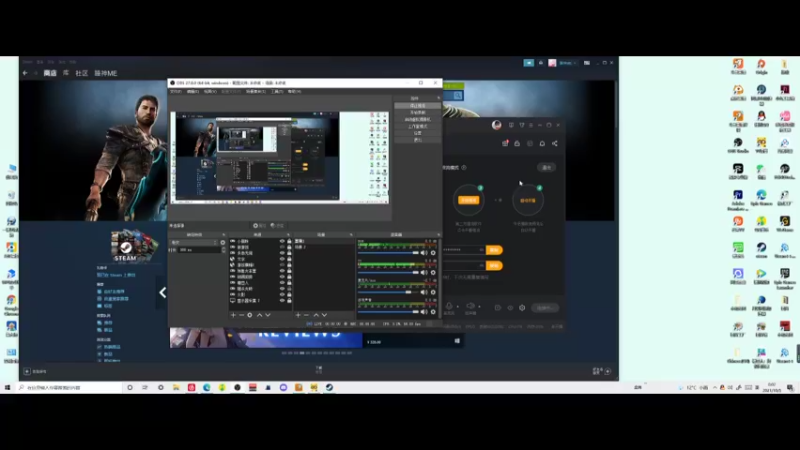Pop out the OBS Controls dock

pyautogui.click(x=438, y=98)
